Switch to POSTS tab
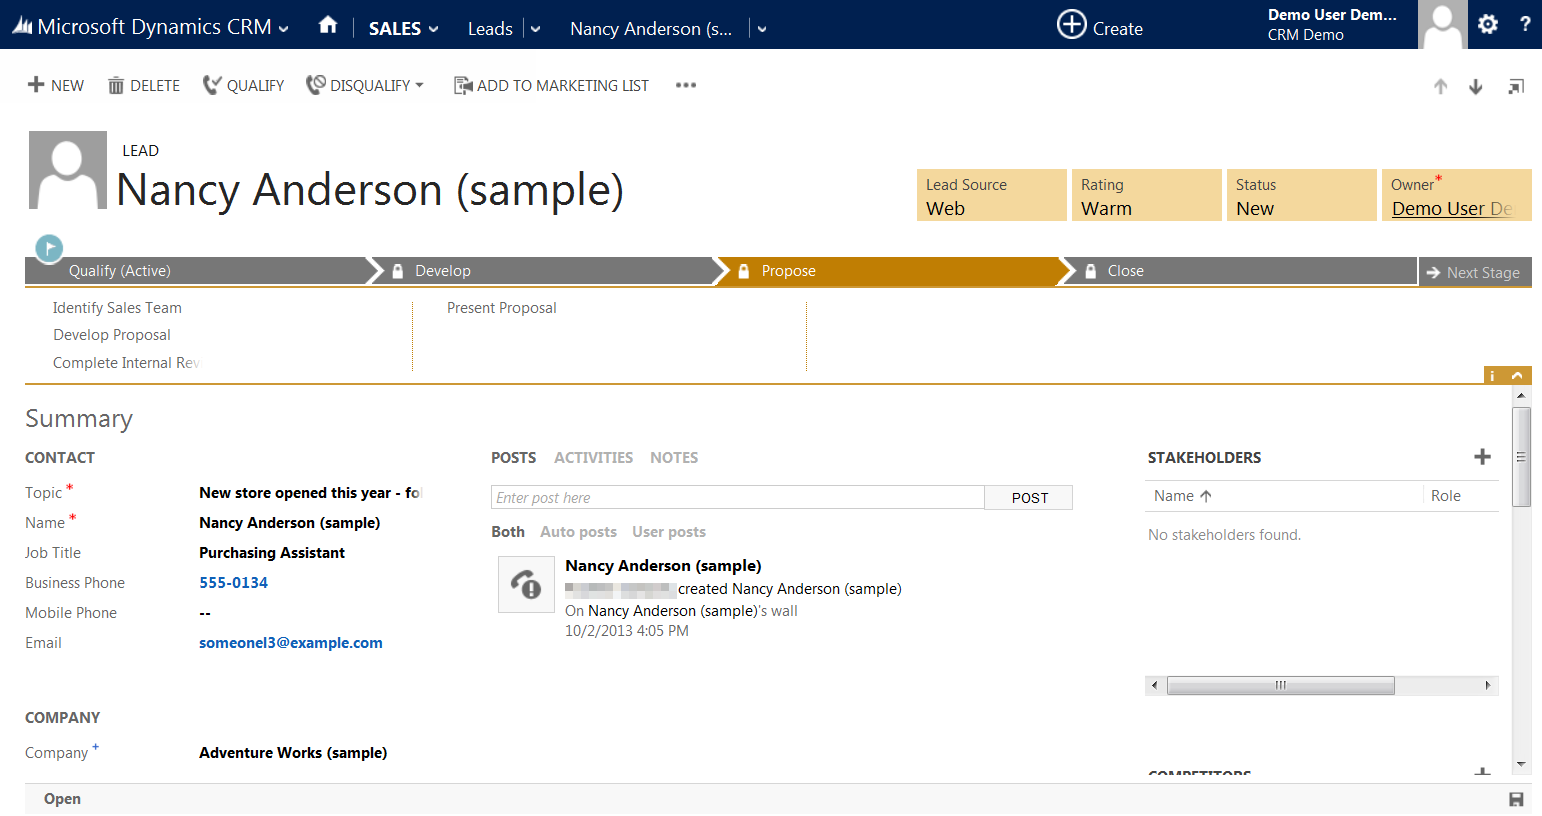Screen dimensions: 1542x816 tap(513, 457)
